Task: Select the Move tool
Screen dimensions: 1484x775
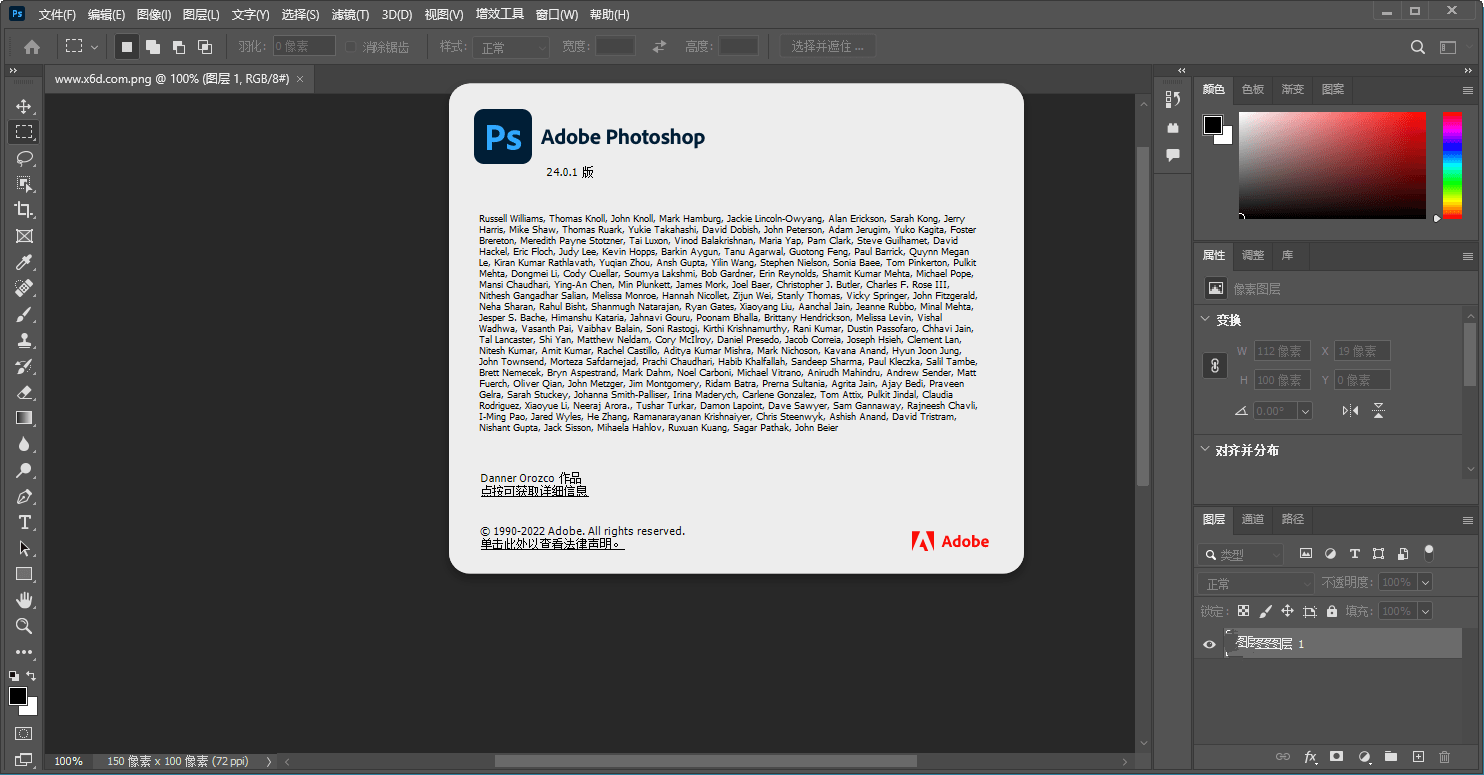Action: click(x=24, y=106)
